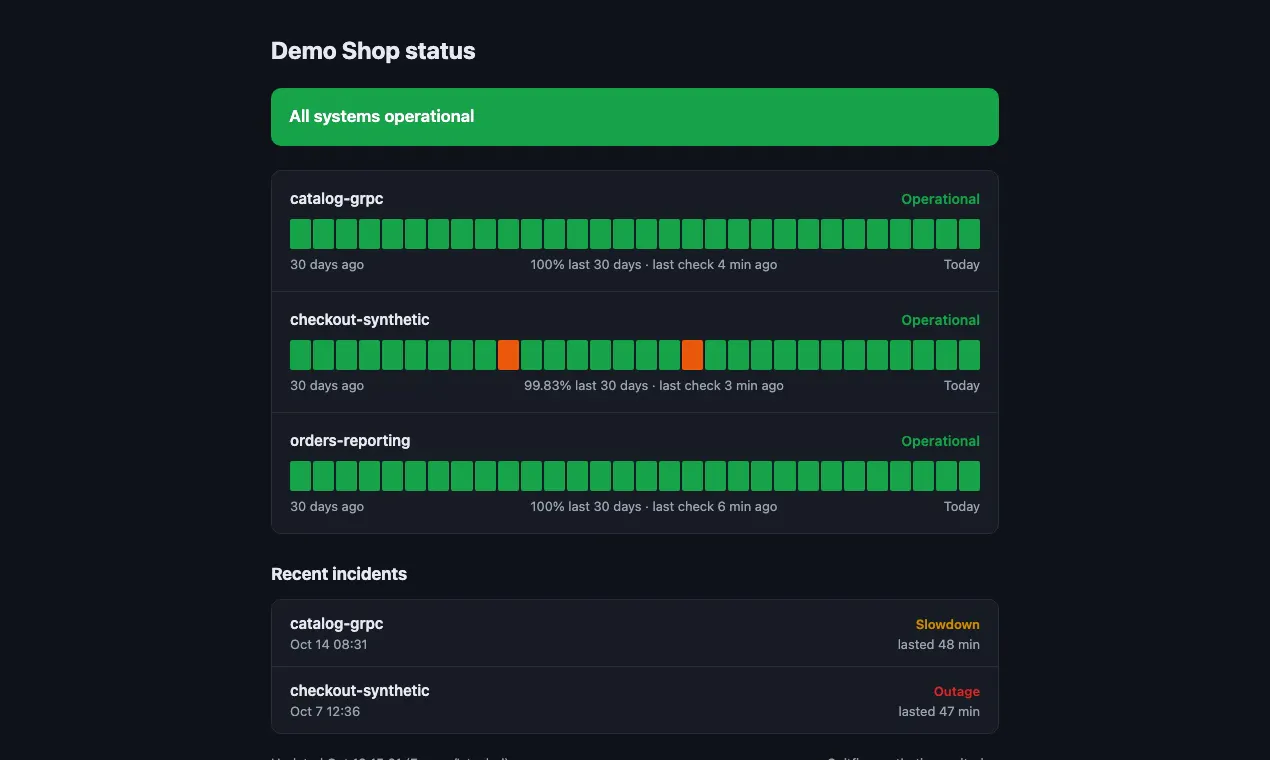Select the "99.83% last 30 days" uptime text
Viewport: 1270px width, 760px height.
pos(586,386)
